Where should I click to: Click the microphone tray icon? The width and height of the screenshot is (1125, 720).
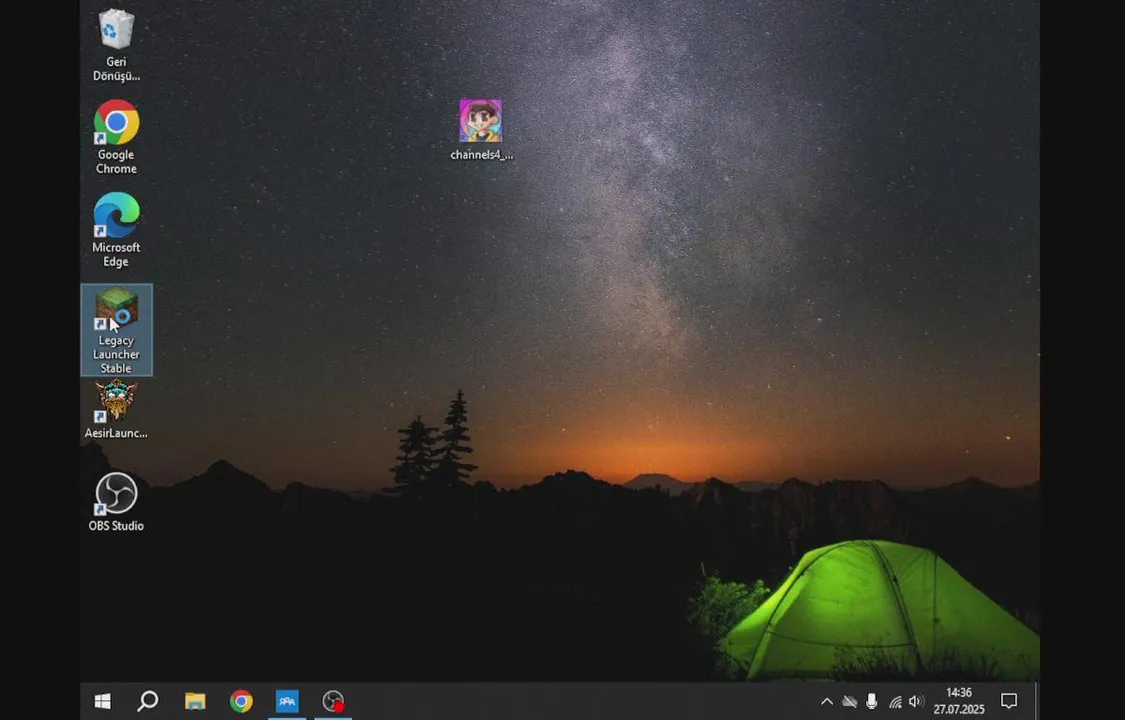coord(872,701)
